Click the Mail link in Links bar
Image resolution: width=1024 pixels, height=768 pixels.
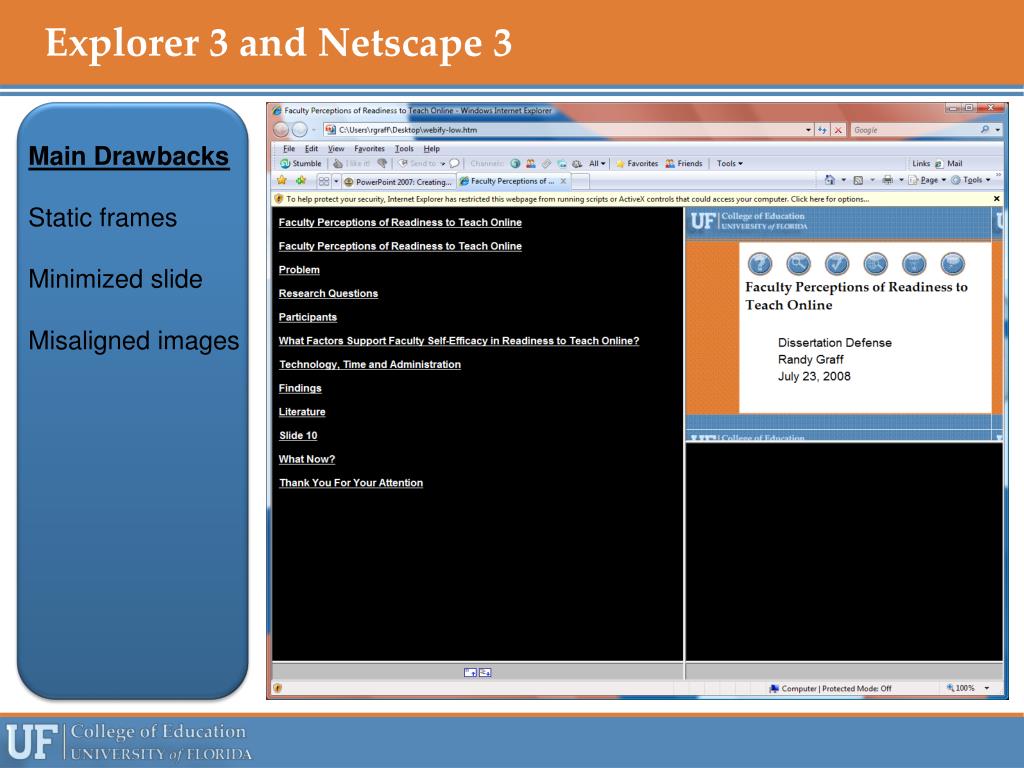click(948, 163)
